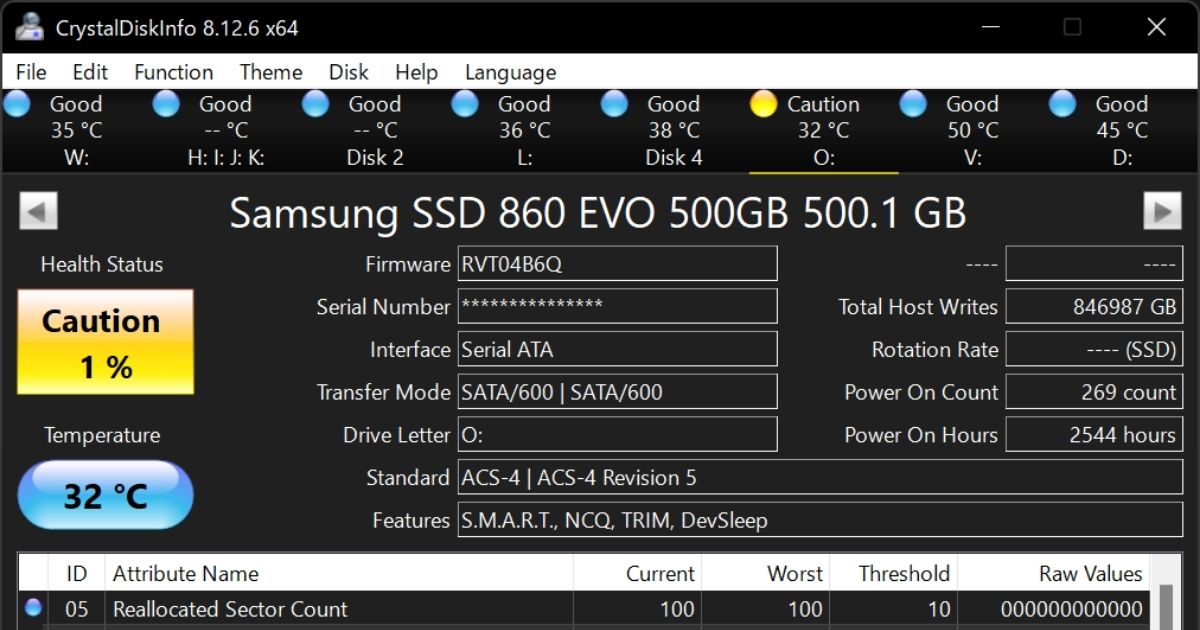This screenshot has height=630, width=1200.
Task: Click the ID column header
Action: tap(77, 574)
